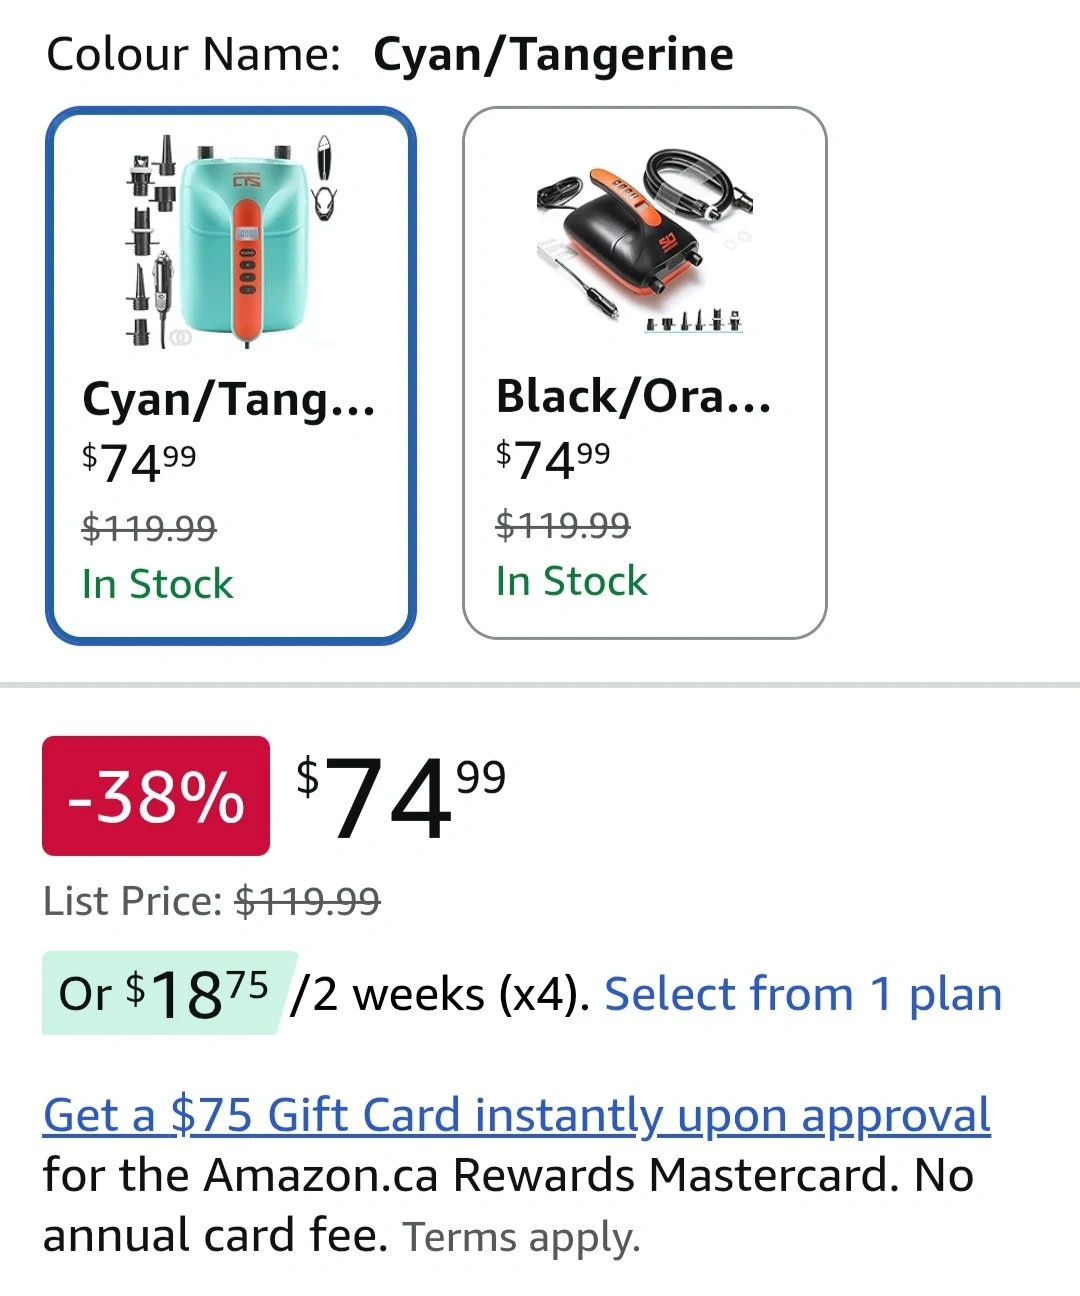Open the Select from 1 plan link
Screen dimensions: 1080x1296
coord(803,995)
